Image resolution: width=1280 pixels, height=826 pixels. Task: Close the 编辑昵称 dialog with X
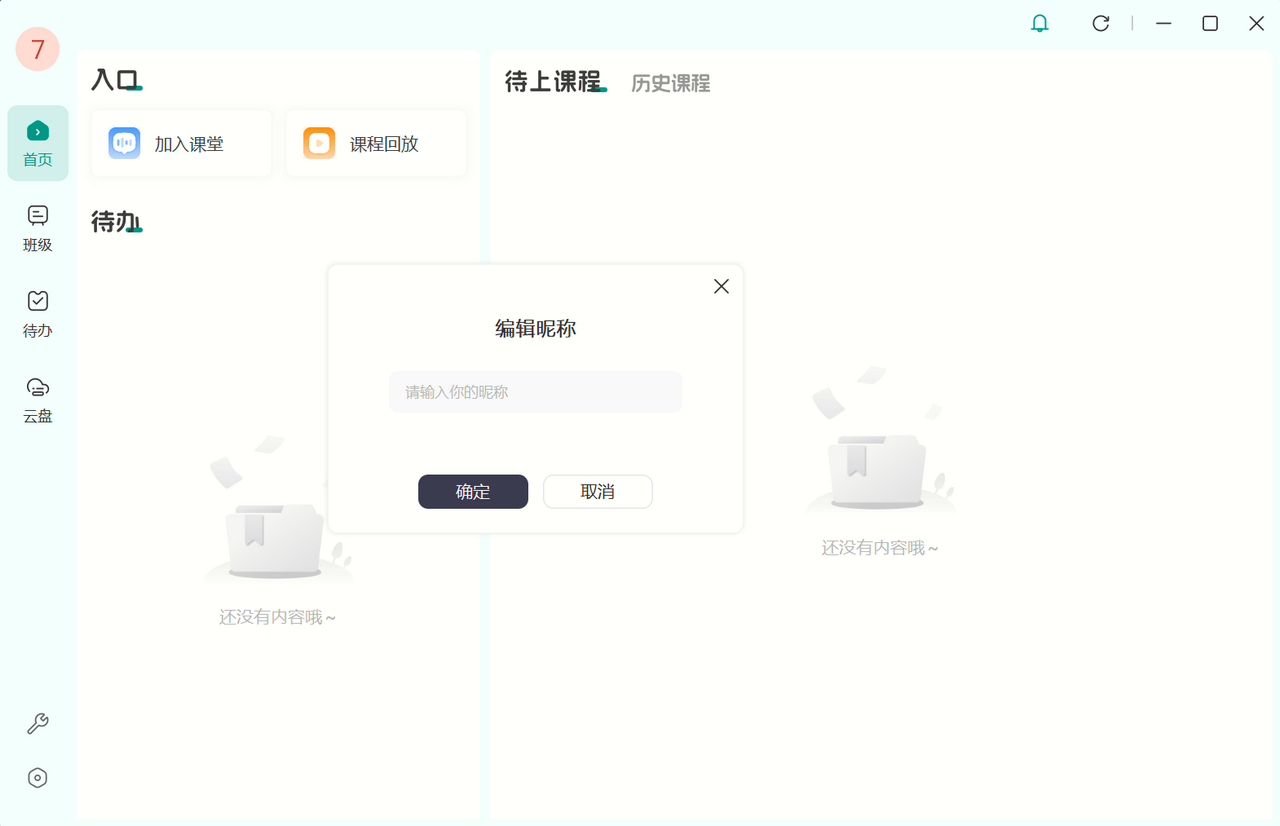coord(721,287)
